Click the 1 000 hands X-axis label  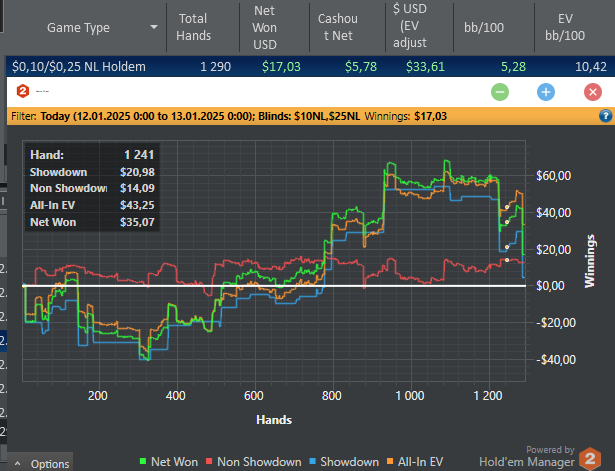409,396
